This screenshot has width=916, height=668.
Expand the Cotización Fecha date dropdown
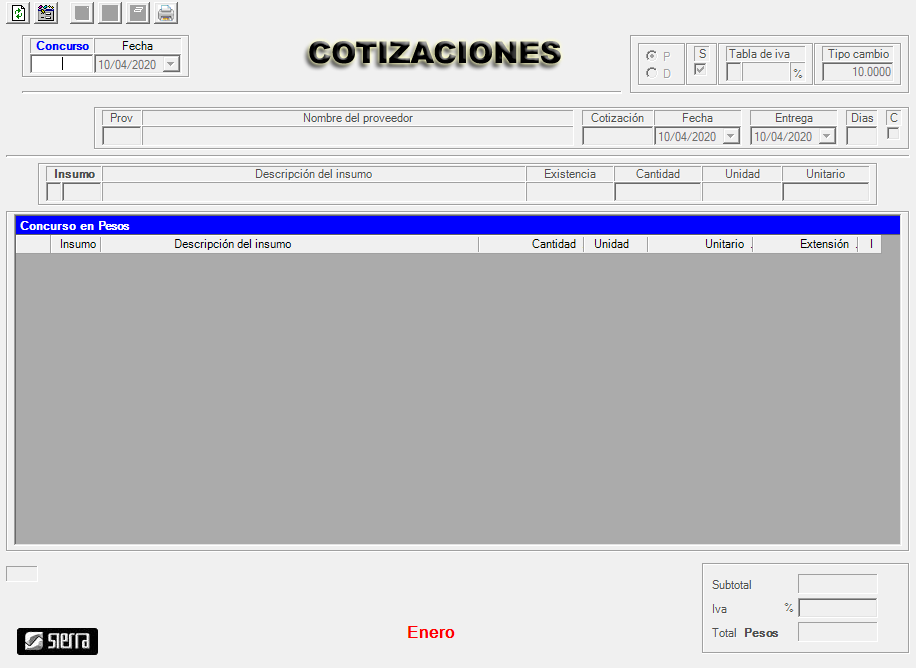730,137
